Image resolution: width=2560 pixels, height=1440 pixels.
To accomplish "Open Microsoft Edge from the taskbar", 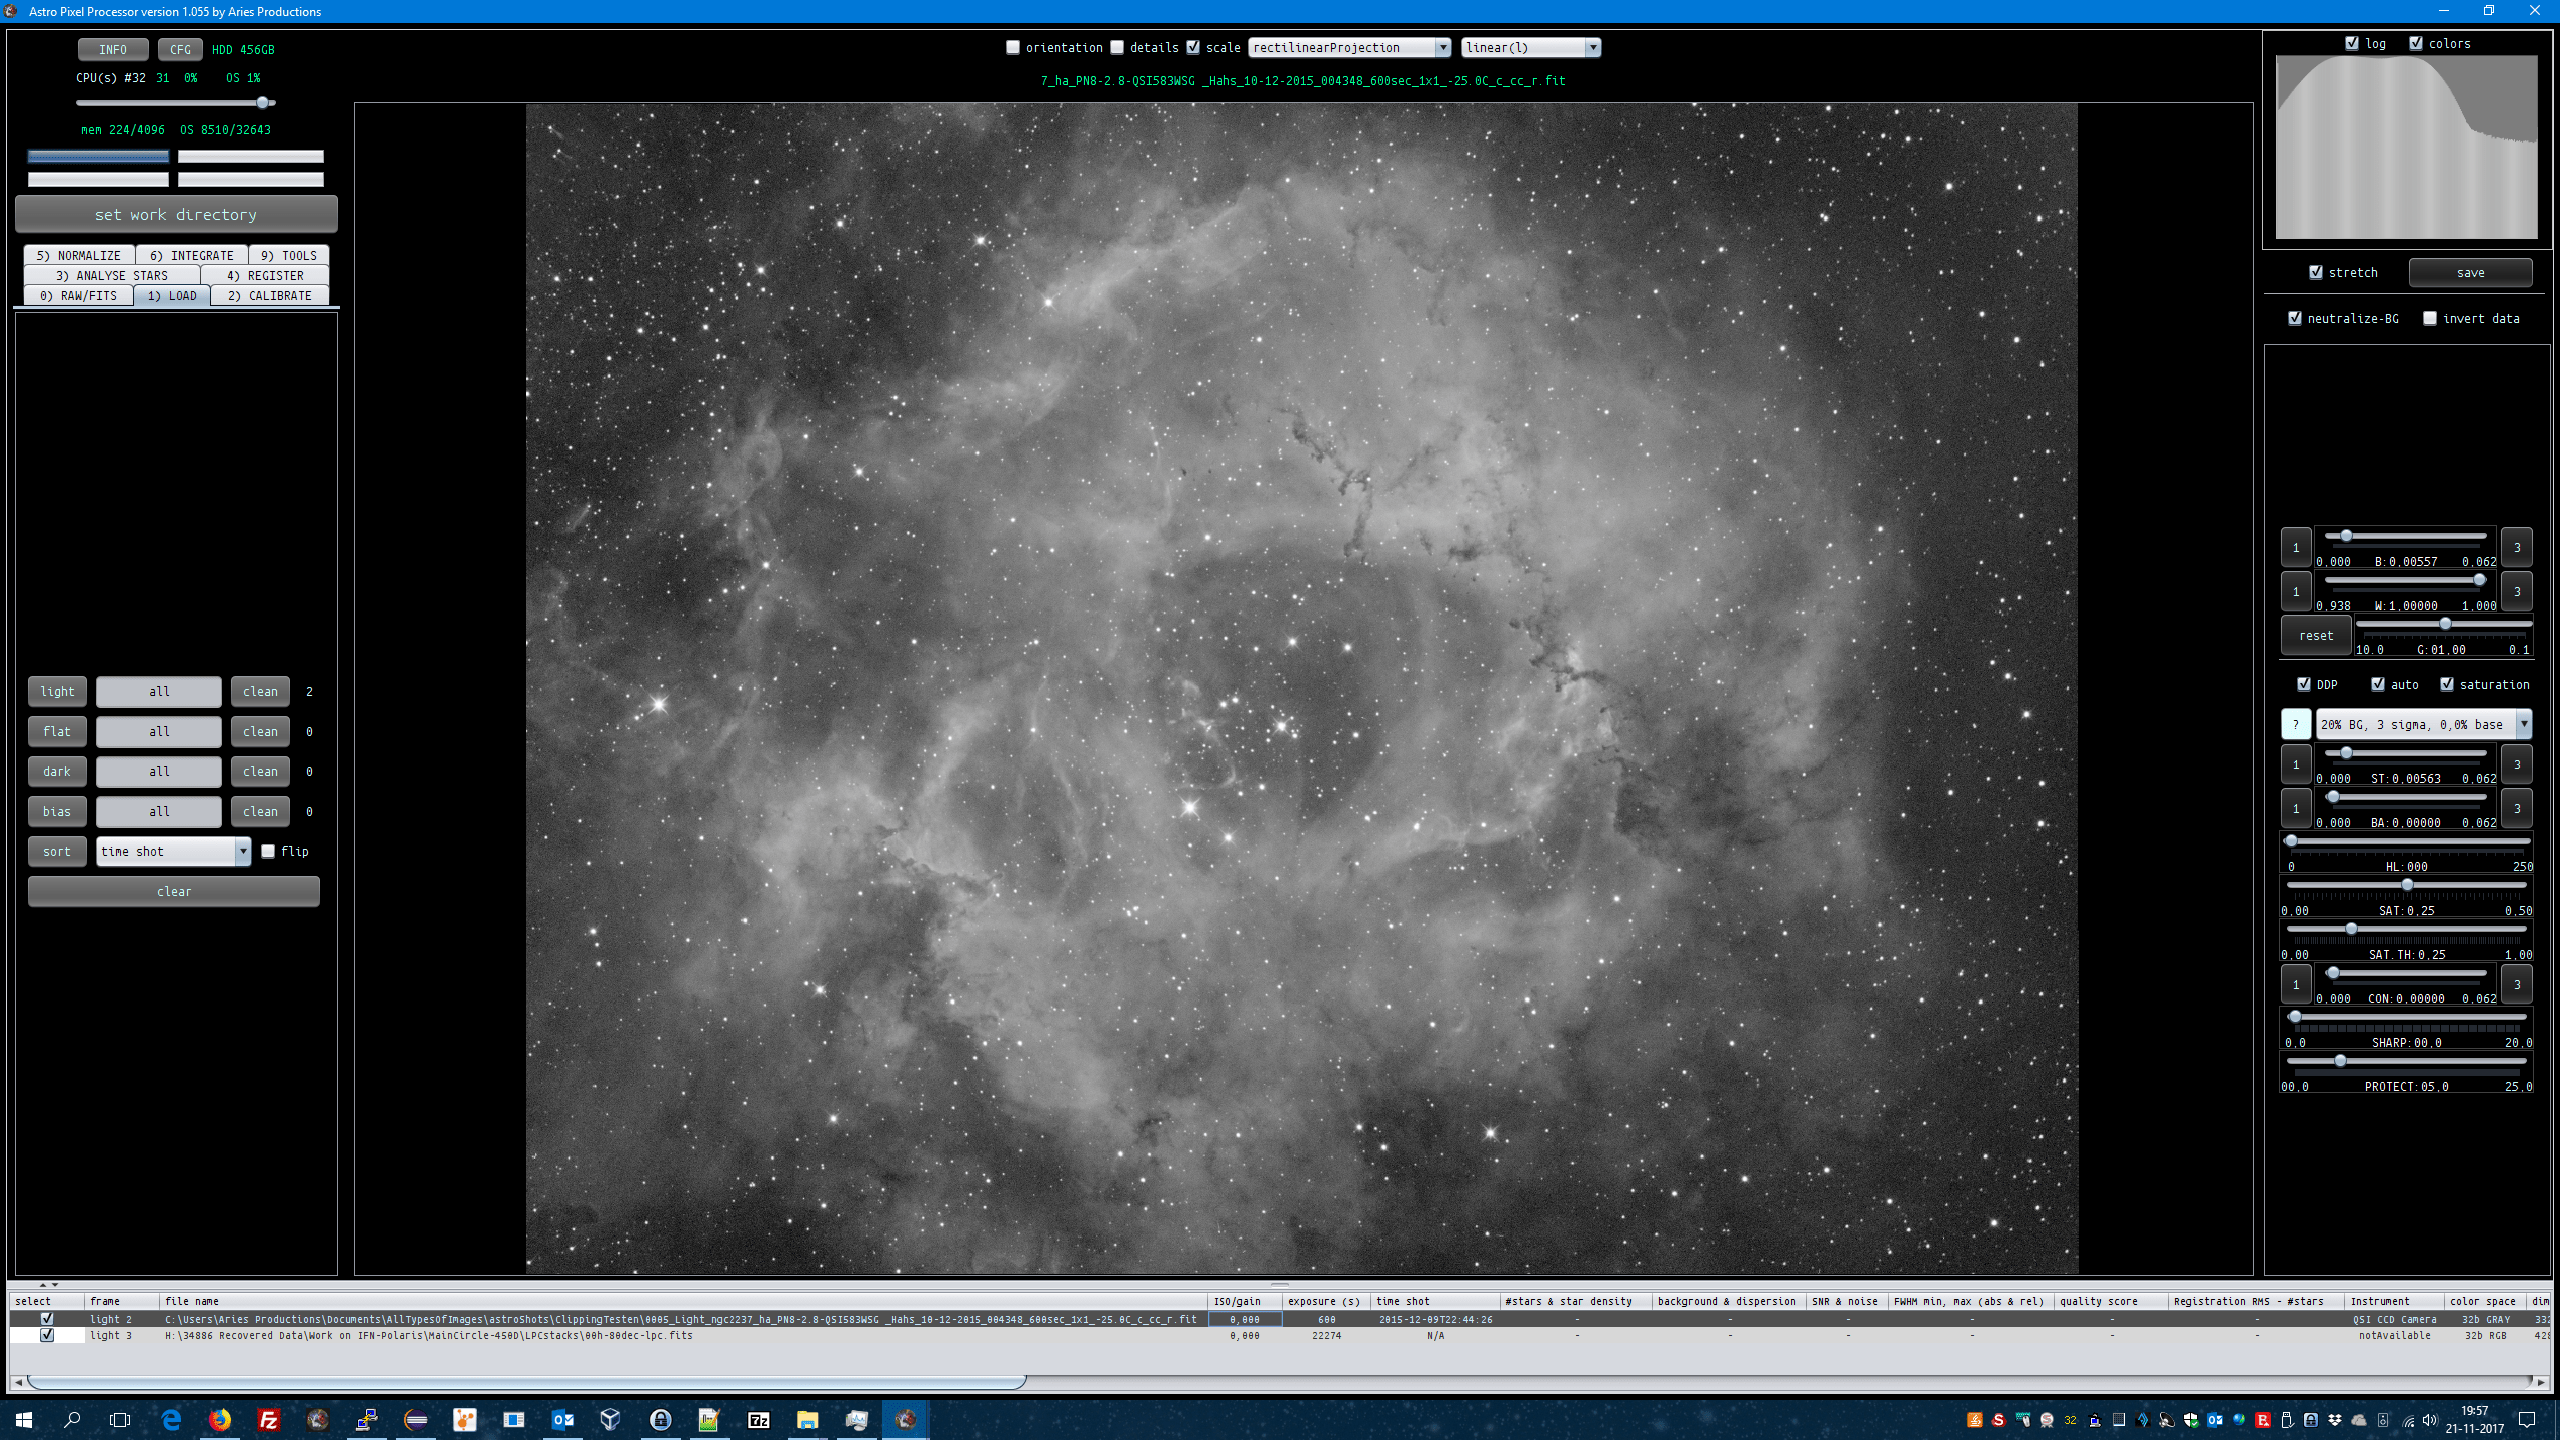I will click(171, 1419).
